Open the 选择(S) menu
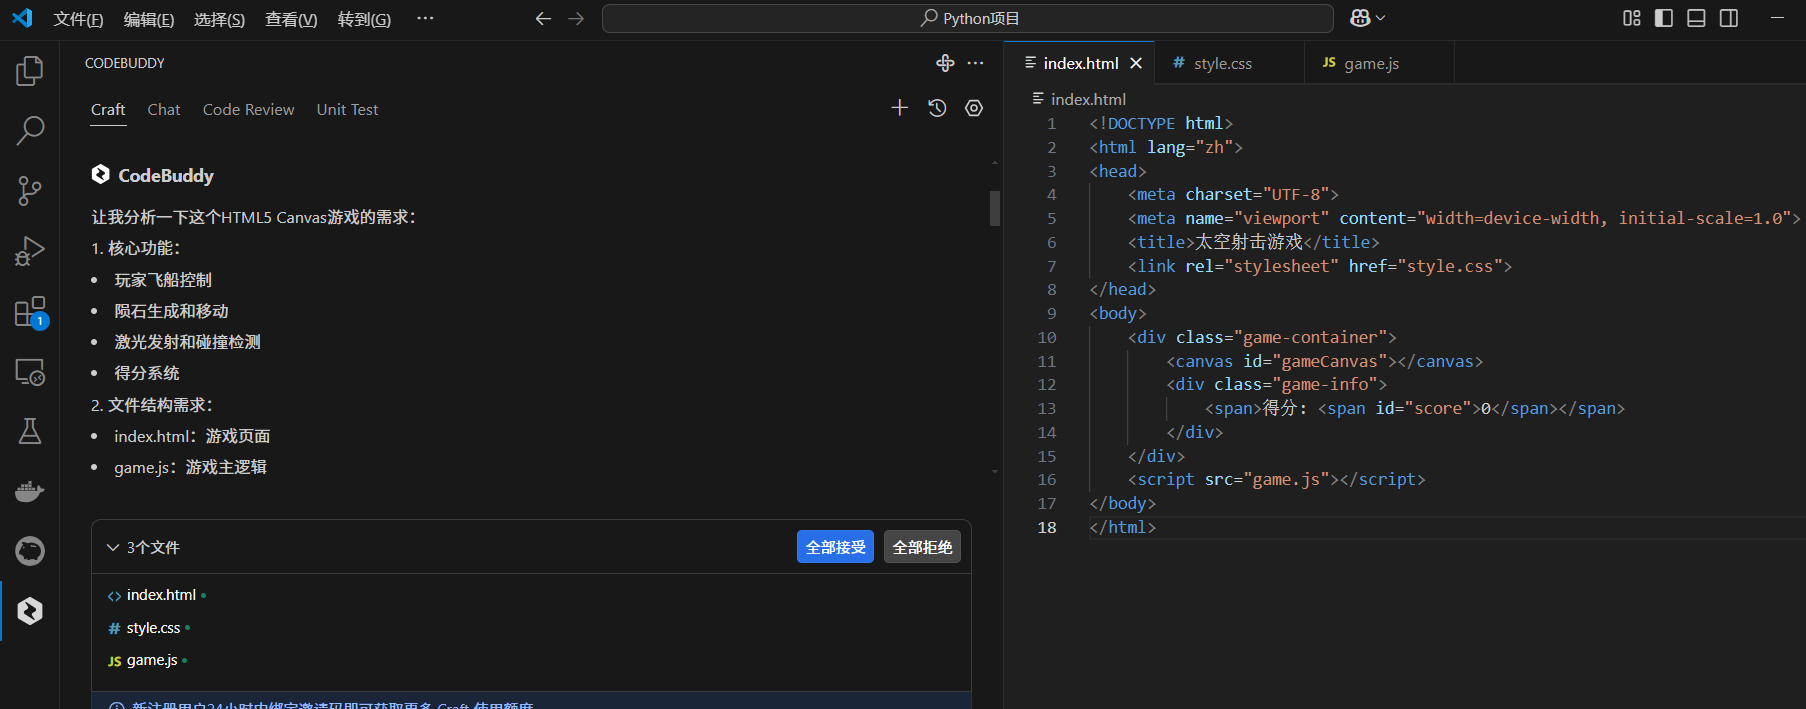The width and height of the screenshot is (1806, 709). (x=219, y=19)
